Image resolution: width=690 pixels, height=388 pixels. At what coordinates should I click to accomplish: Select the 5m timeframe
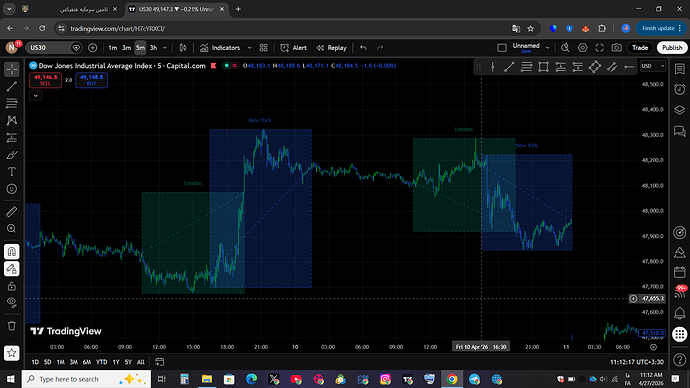pos(140,48)
